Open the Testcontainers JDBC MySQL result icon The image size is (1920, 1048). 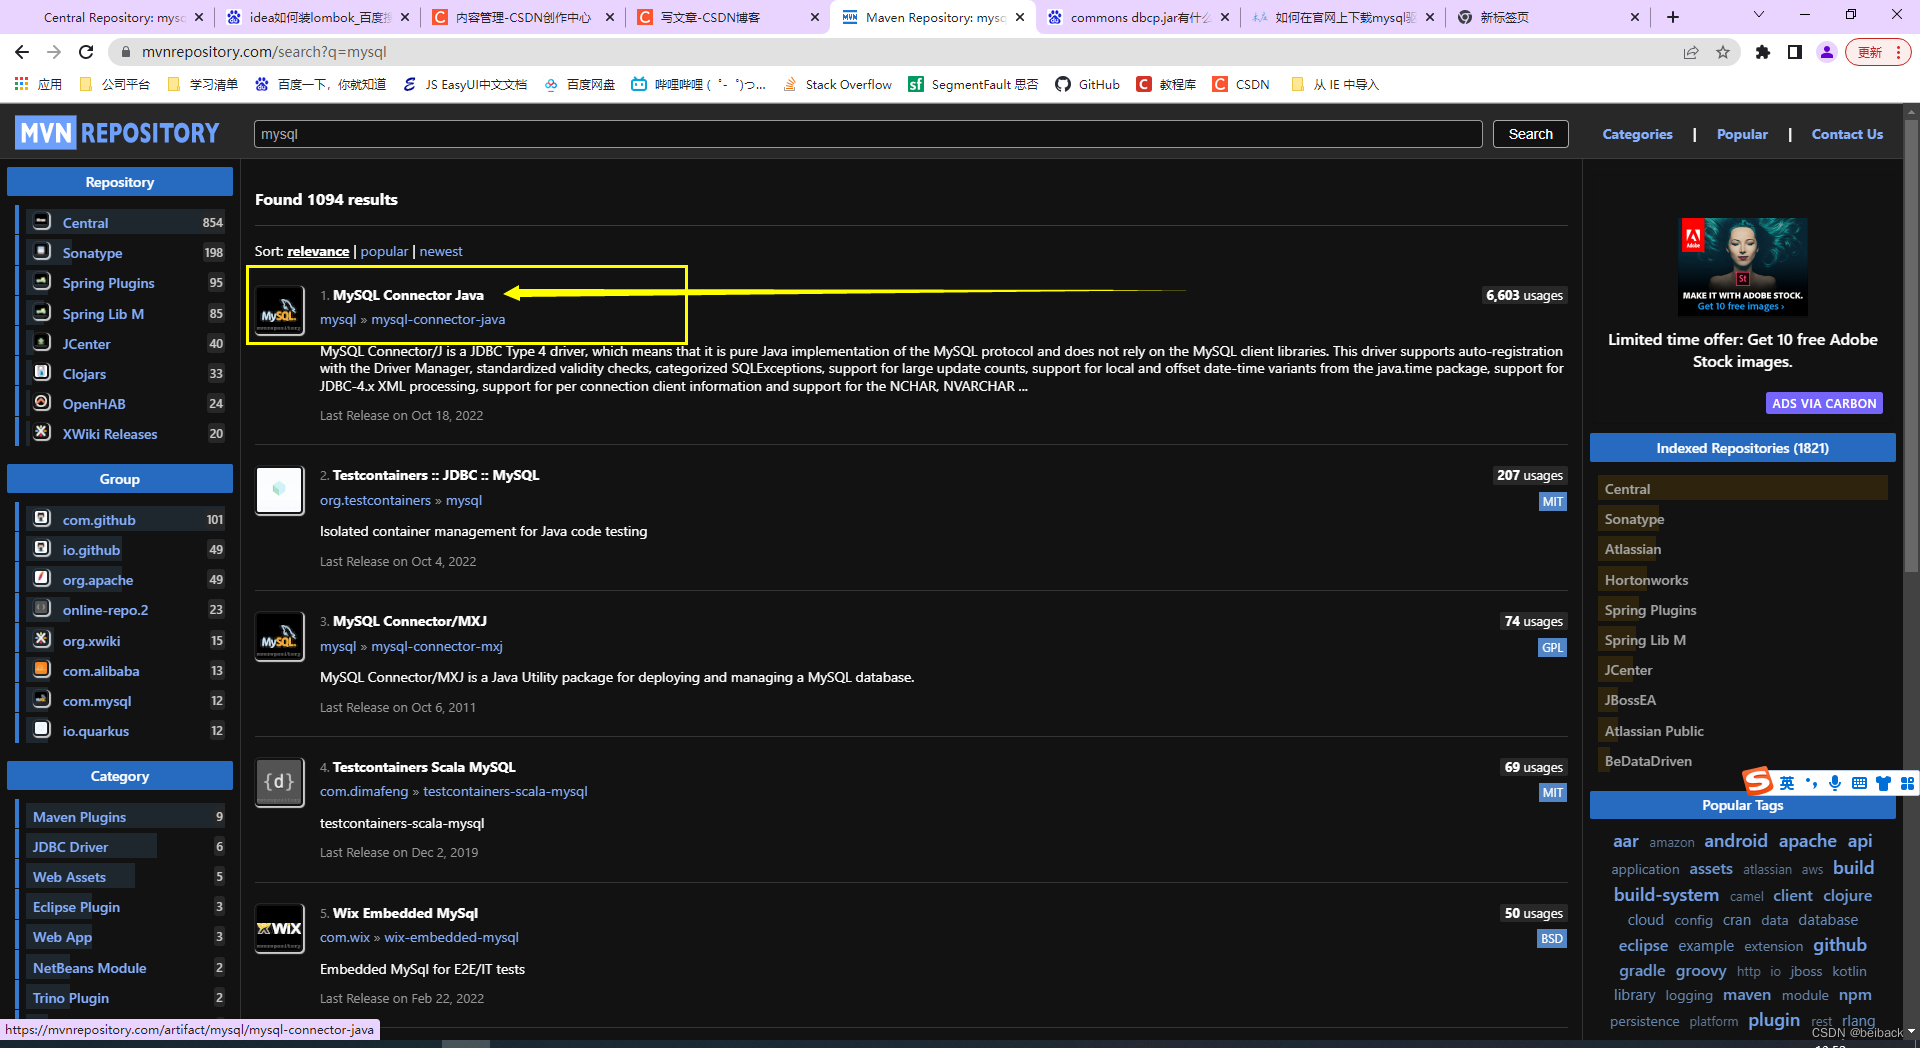coord(280,490)
